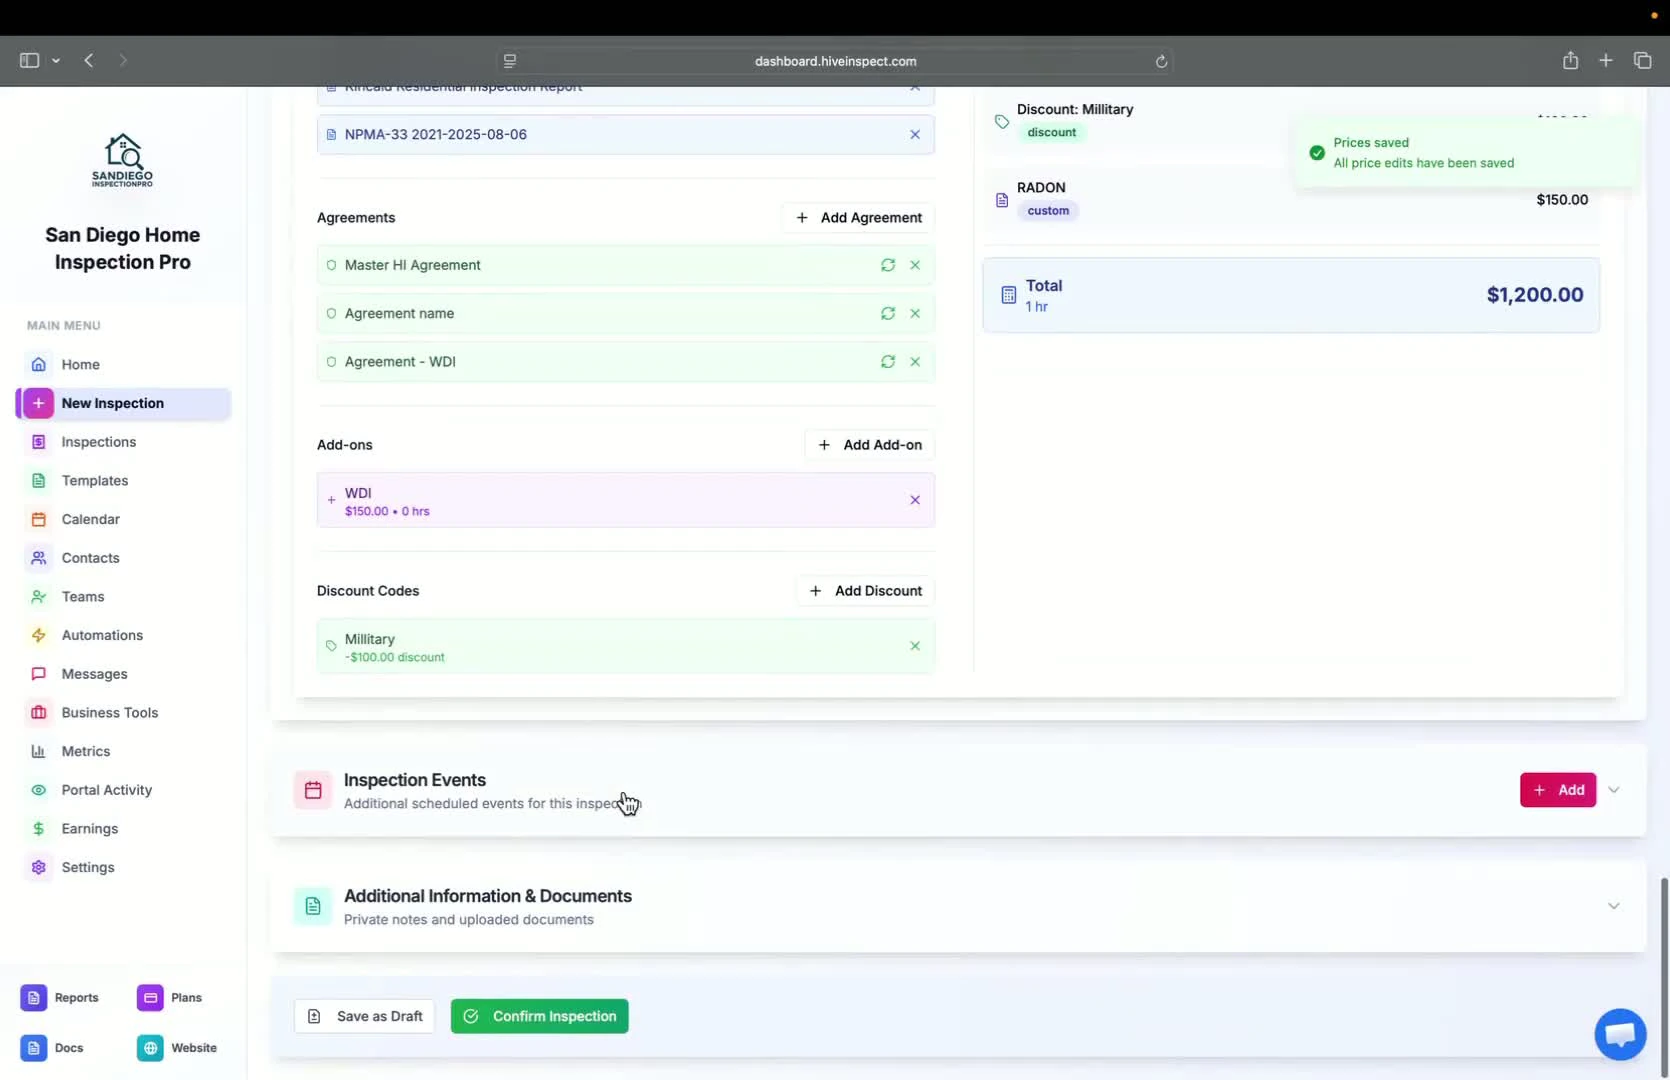Viewport: 1670px width, 1080px height.
Task: Open the Inspection Events add dropdown
Action: (1613, 790)
